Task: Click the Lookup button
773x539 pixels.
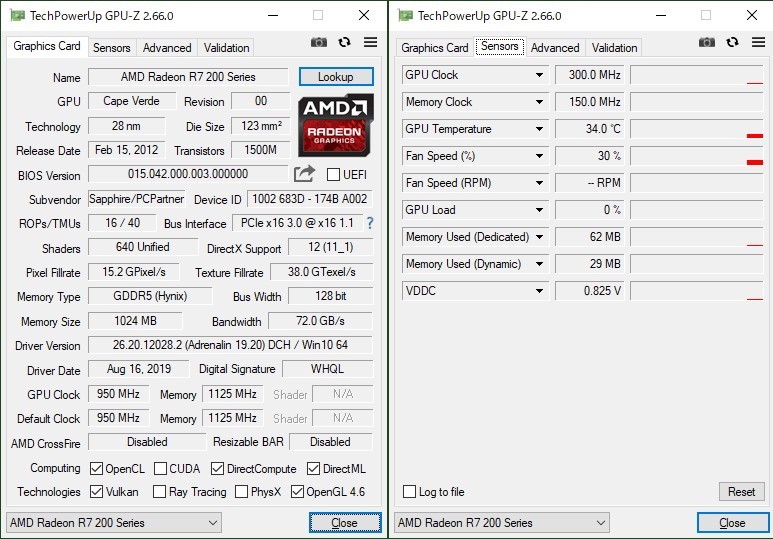Action: click(336, 77)
